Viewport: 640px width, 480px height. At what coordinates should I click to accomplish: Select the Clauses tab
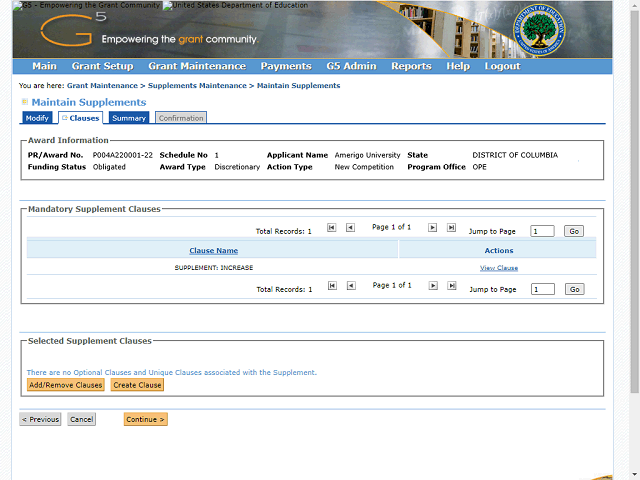click(x=80, y=118)
